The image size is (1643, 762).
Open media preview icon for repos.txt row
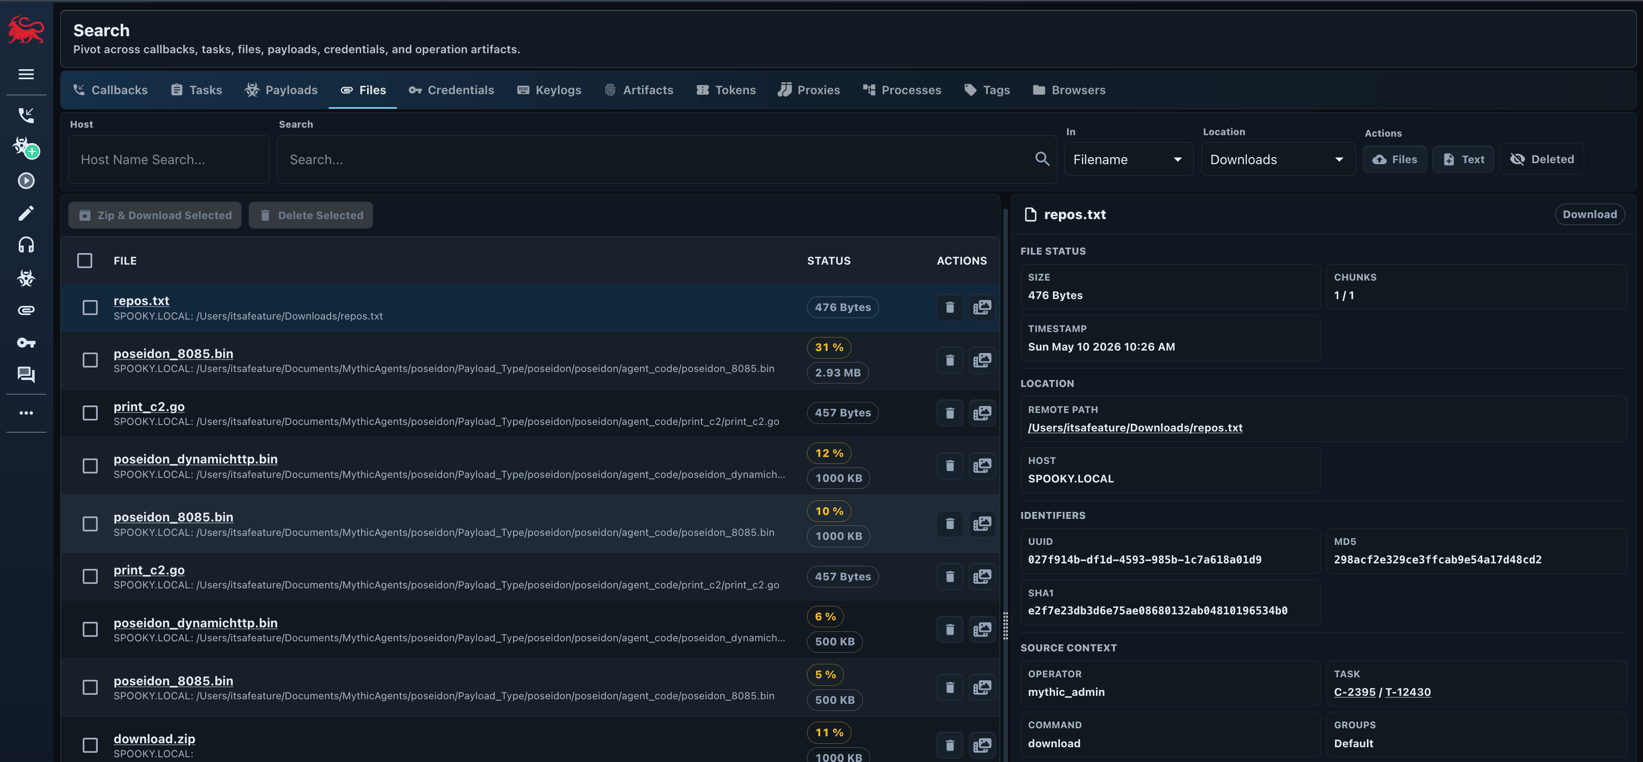(x=982, y=307)
